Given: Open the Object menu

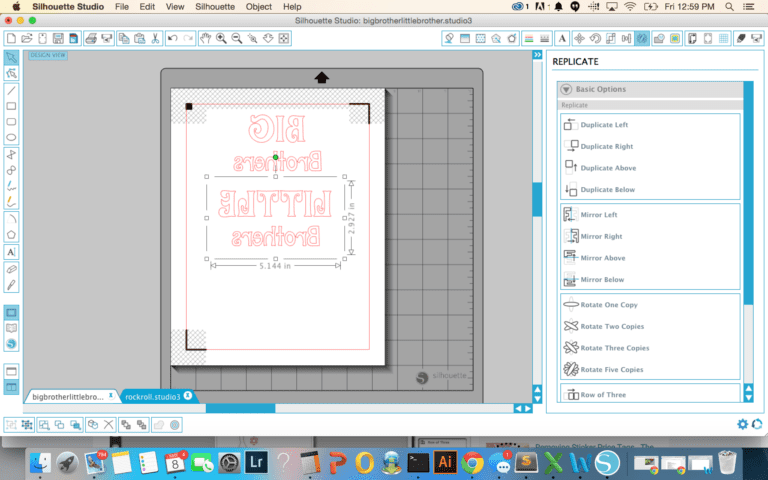Looking at the screenshot, I should 259,7.
